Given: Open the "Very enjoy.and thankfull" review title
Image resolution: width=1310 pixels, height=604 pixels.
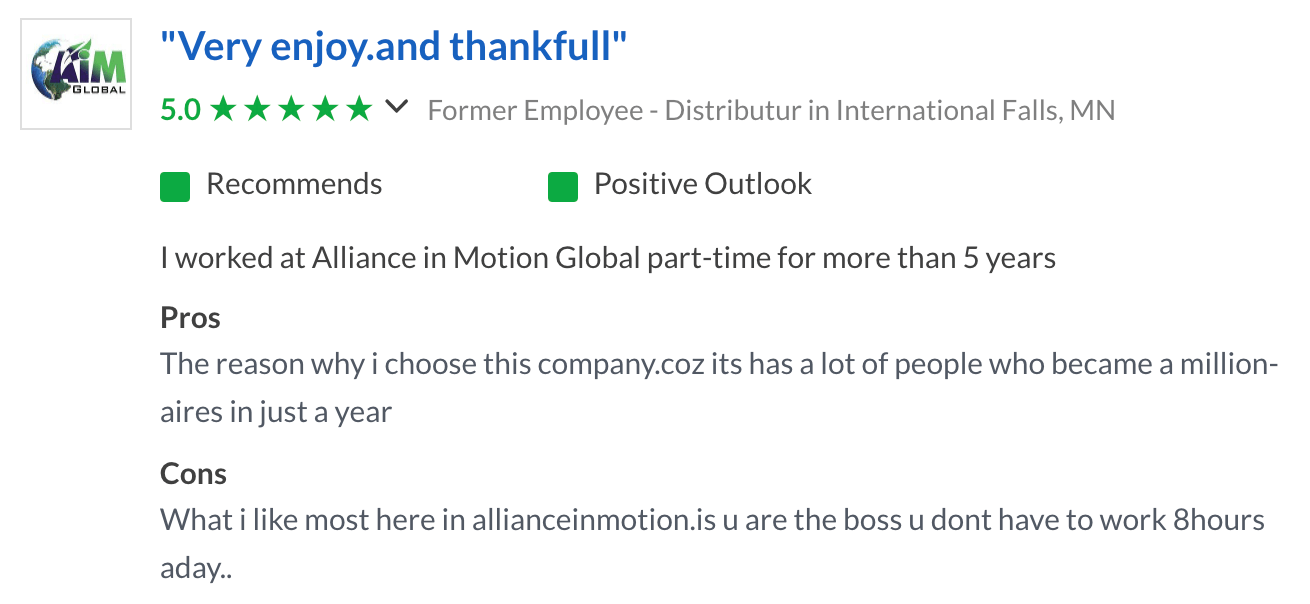Looking at the screenshot, I should point(394,46).
